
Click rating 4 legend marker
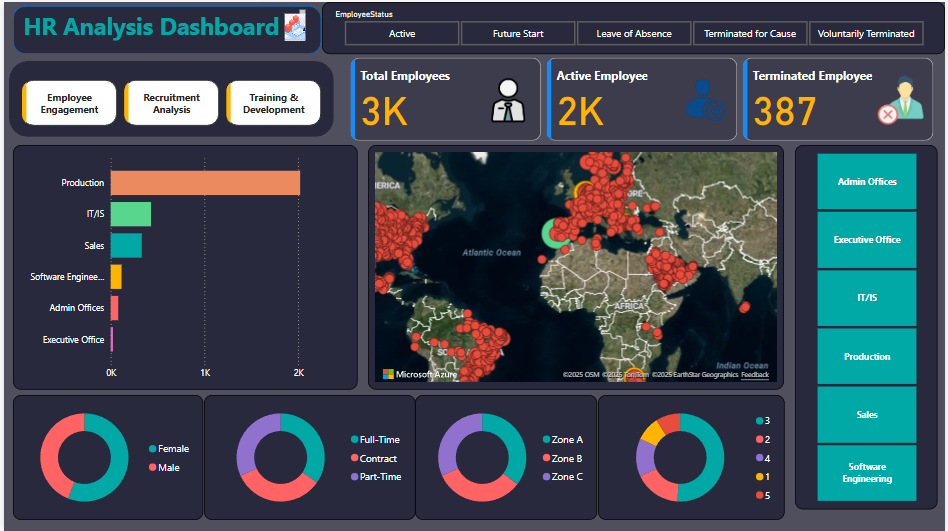(759, 458)
